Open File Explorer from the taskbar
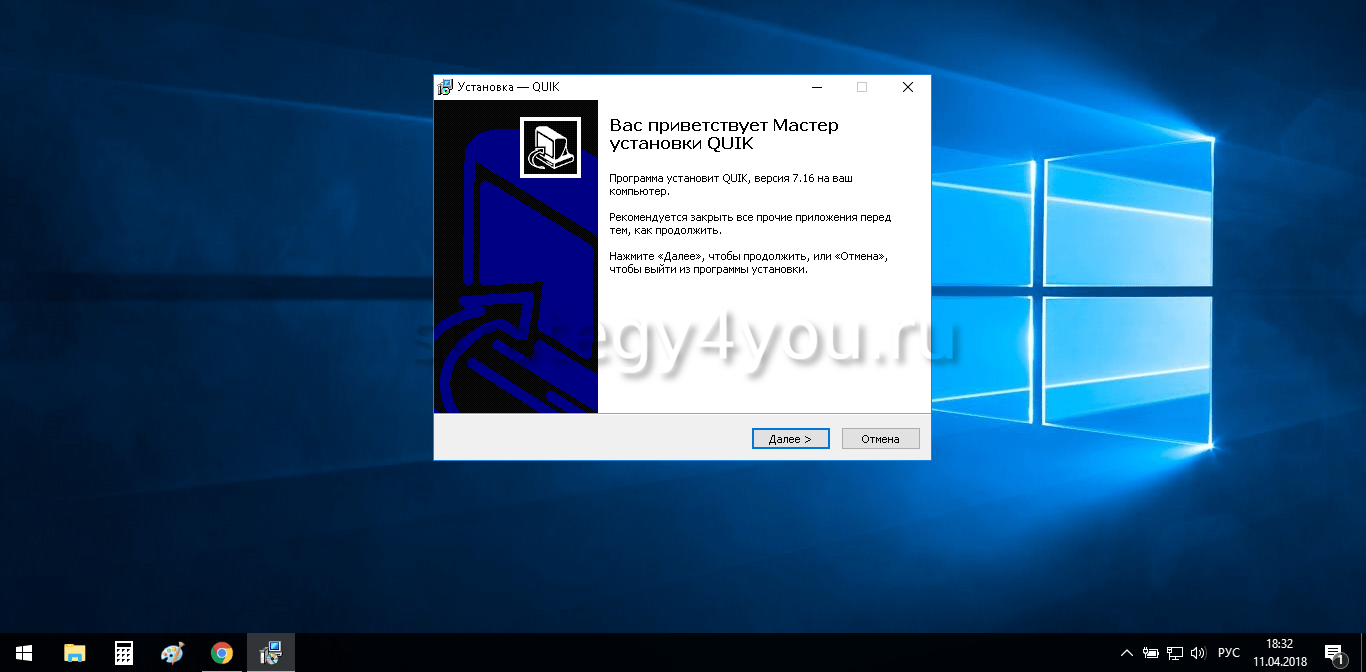Screen dimensions: 1366x672 (x=75, y=653)
